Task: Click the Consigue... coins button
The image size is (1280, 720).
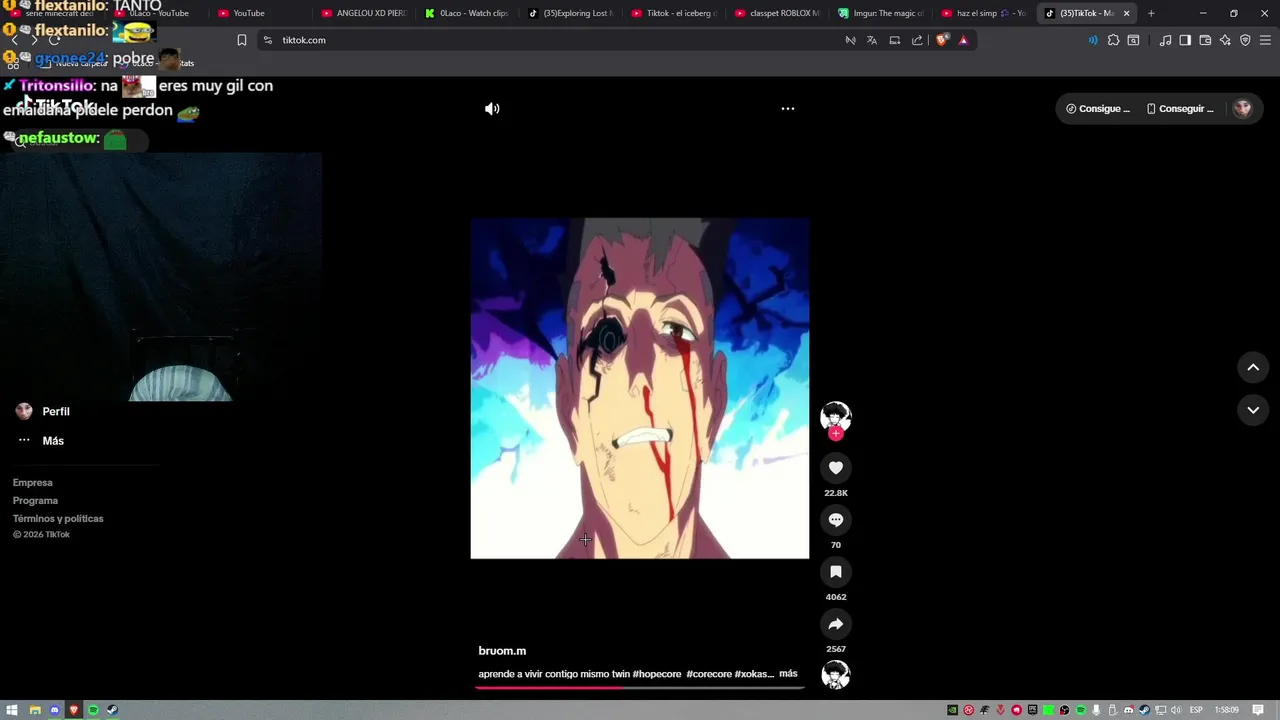Action: pos(1098,108)
